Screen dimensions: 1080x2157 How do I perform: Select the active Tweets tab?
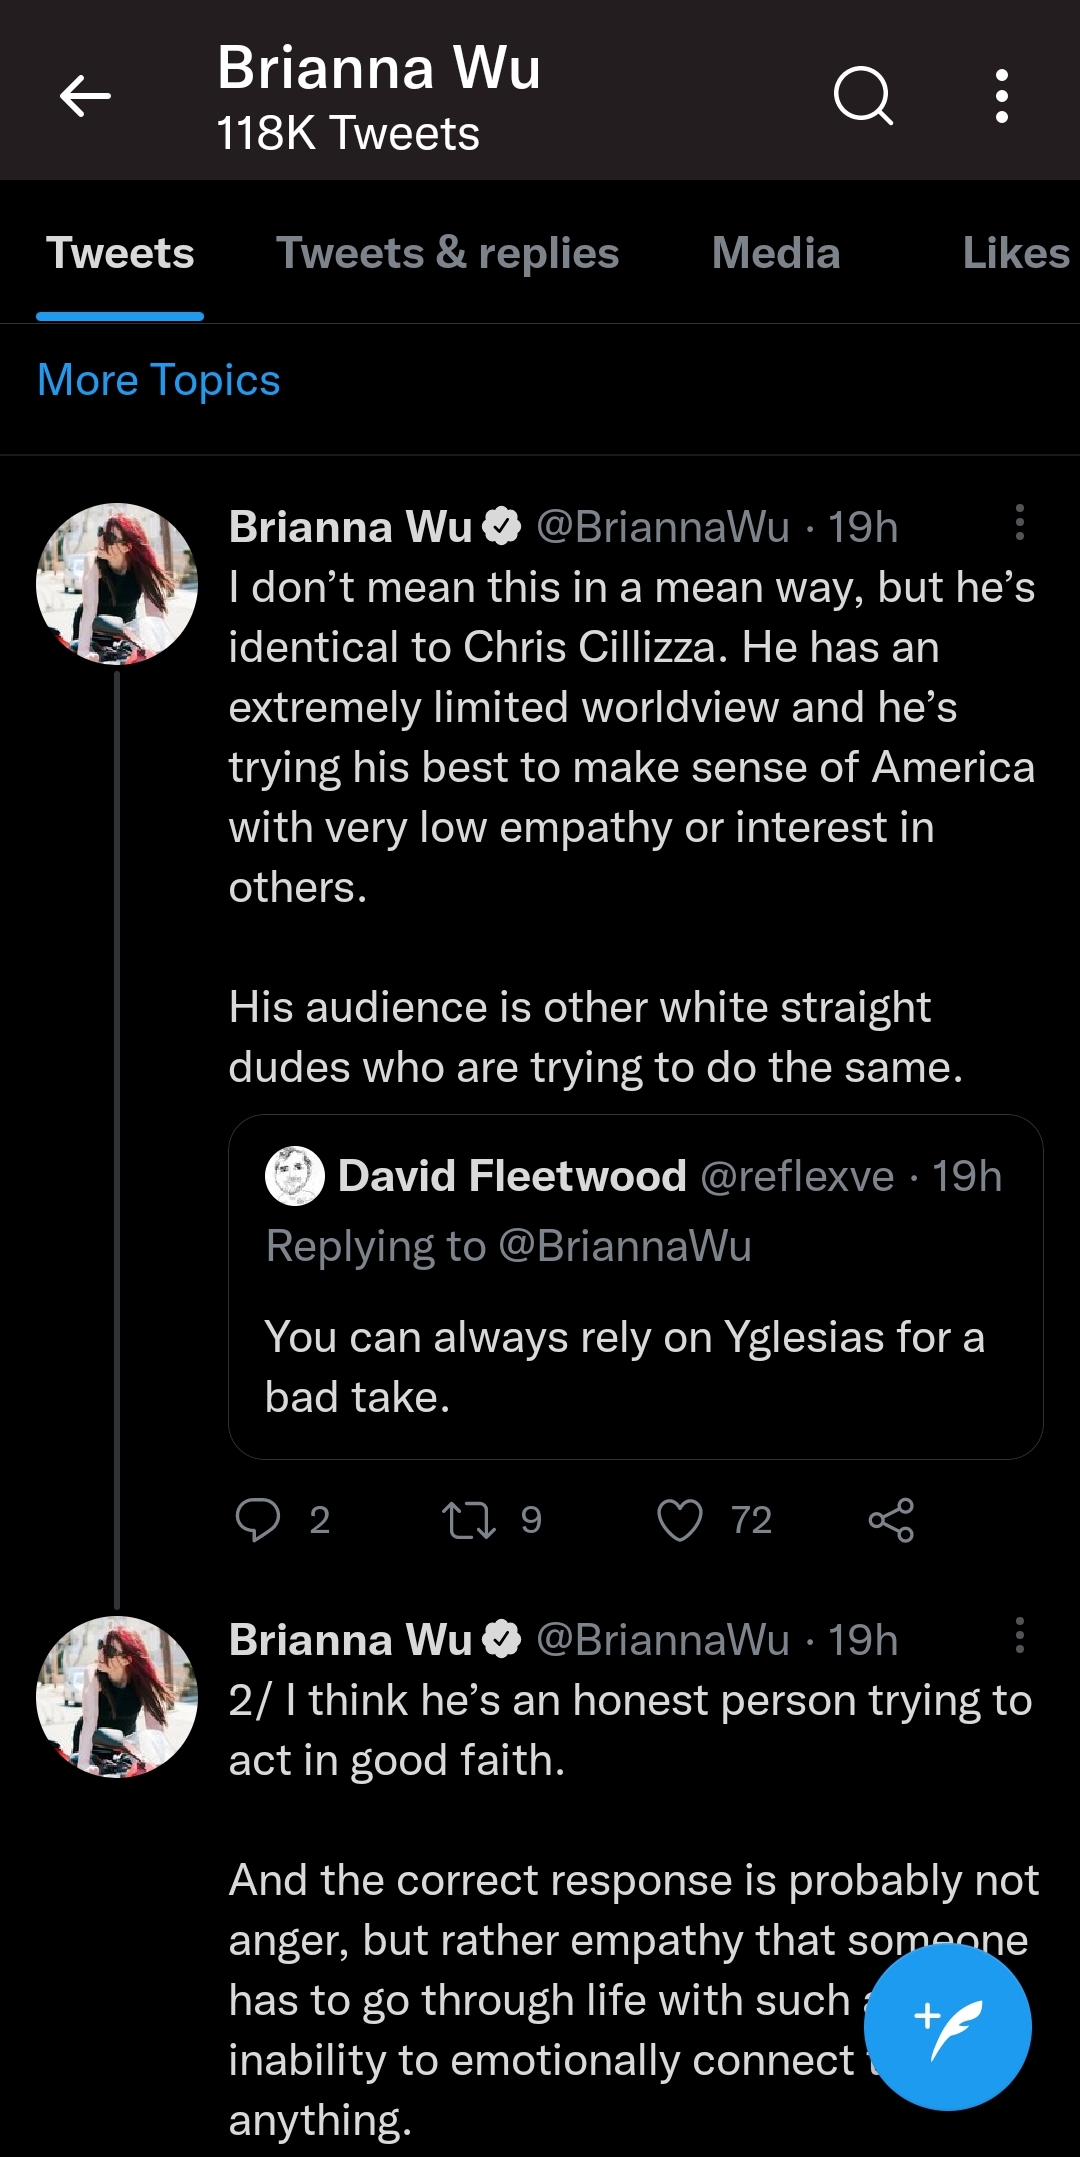click(x=120, y=253)
